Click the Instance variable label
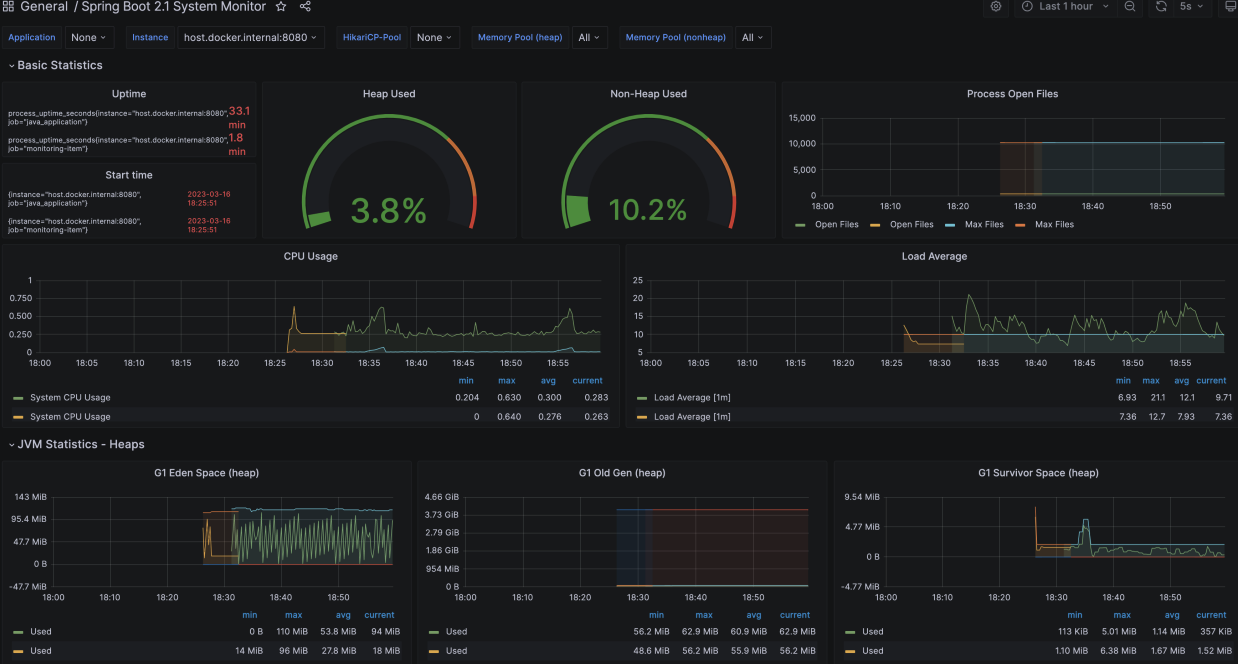 pos(150,37)
